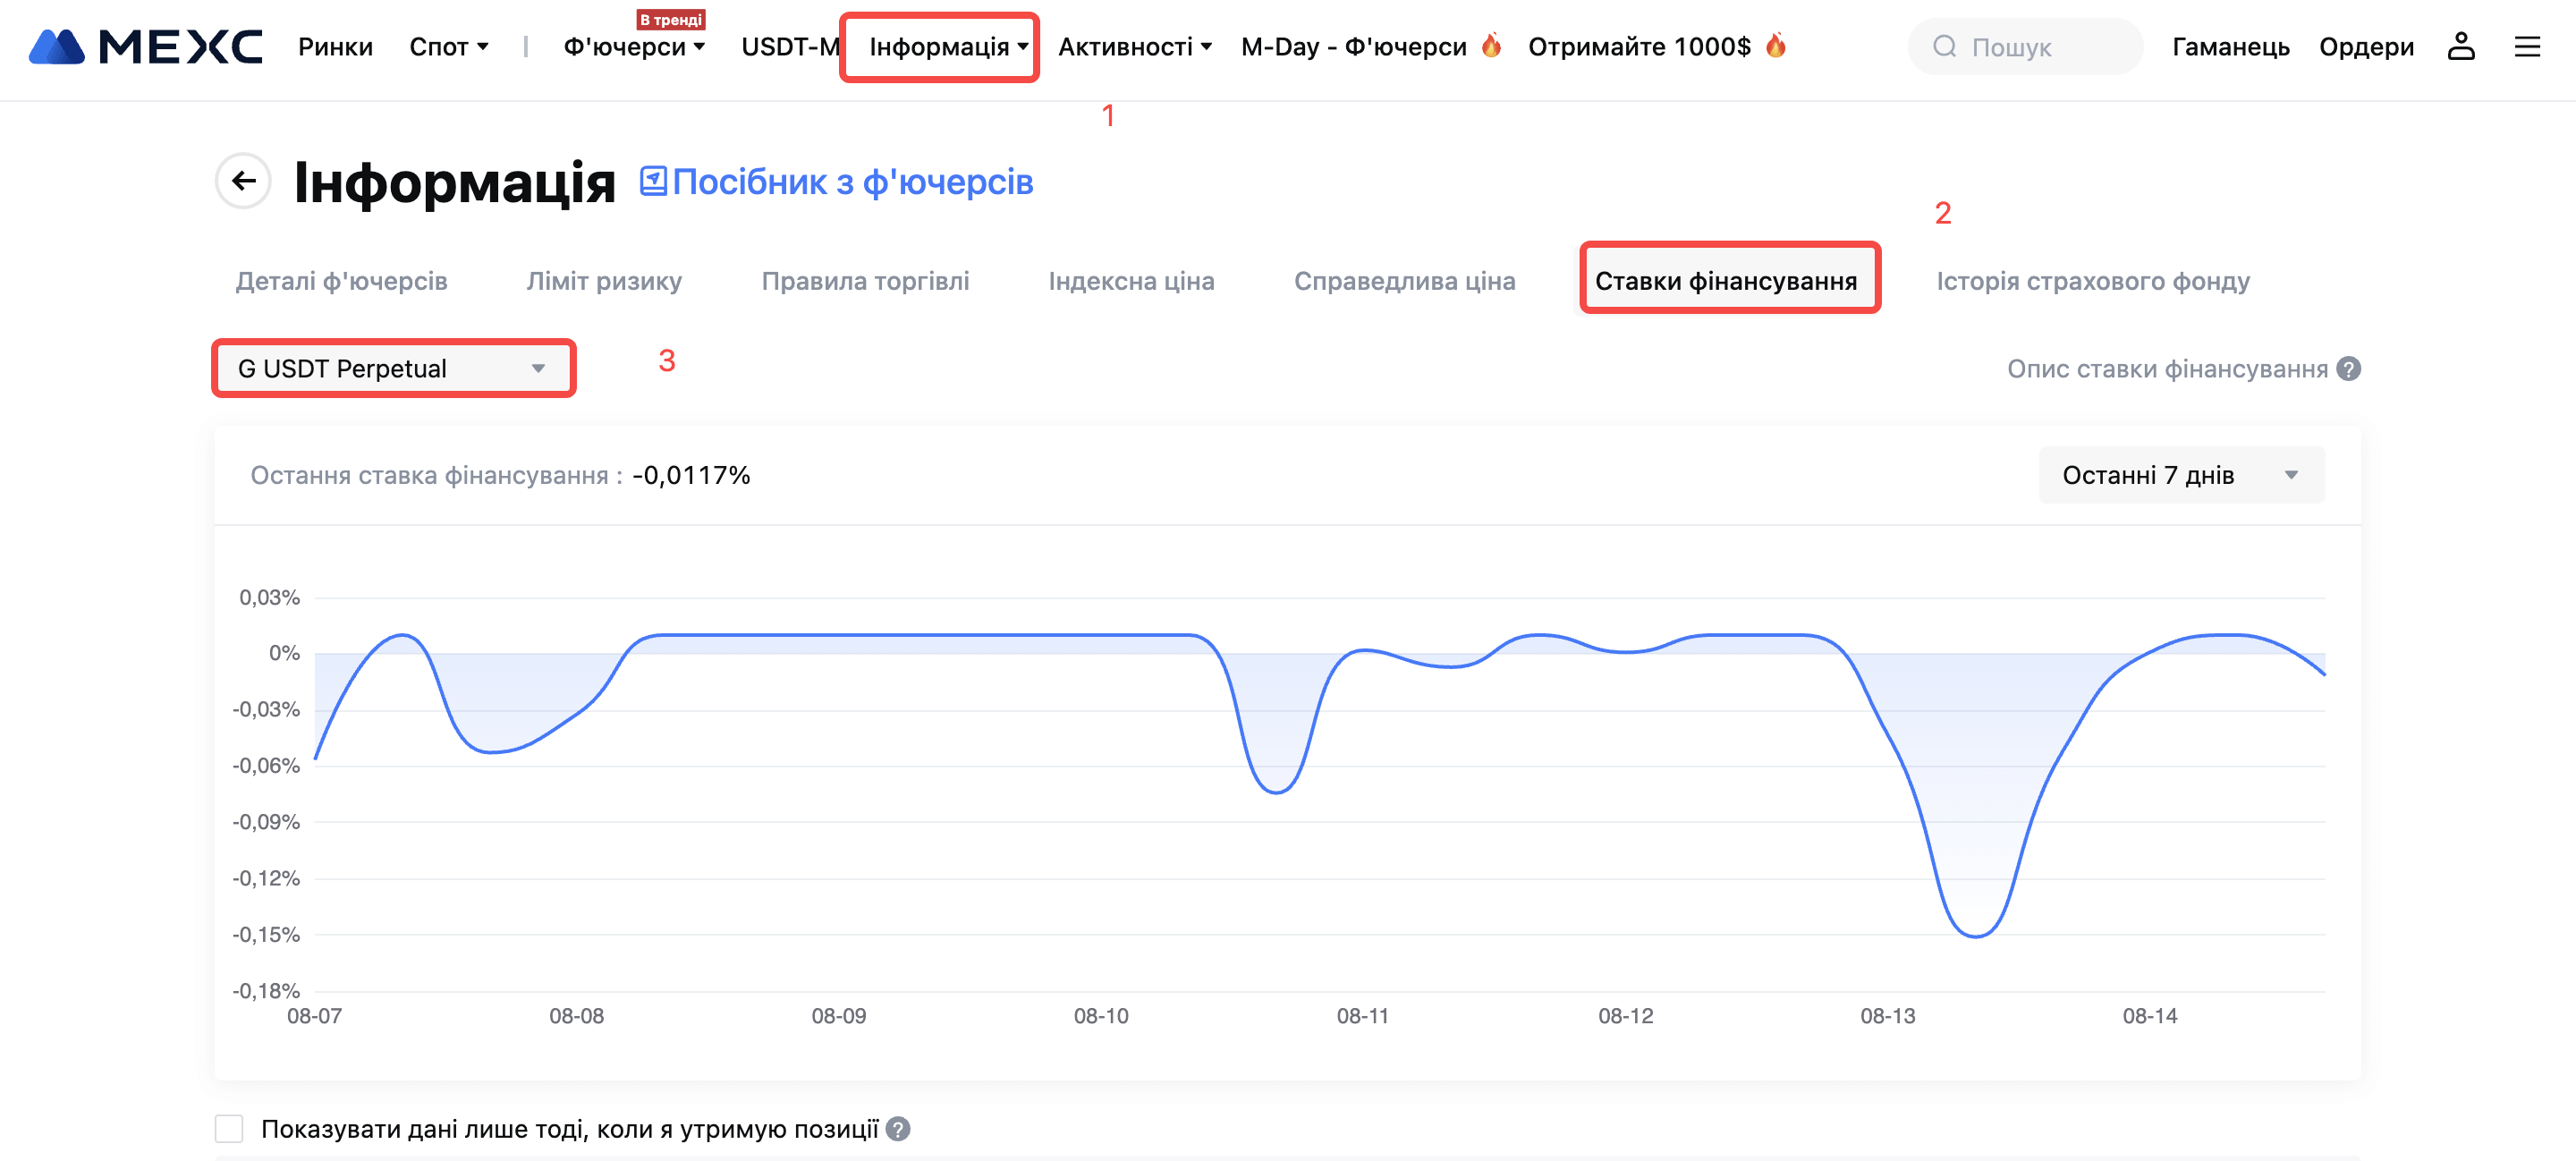Expand the Спот menu
This screenshot has height=1161, width=2576.
pyautogui.click(x=448, y=47)
